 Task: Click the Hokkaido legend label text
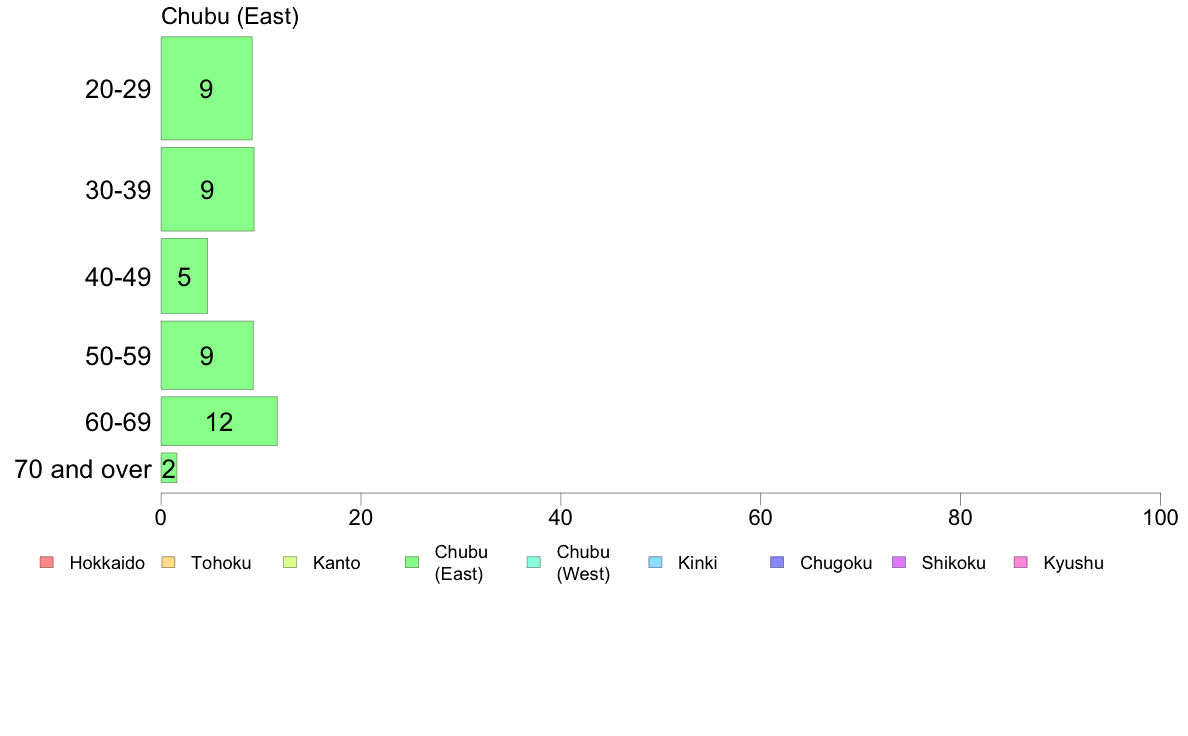[107, 563]
